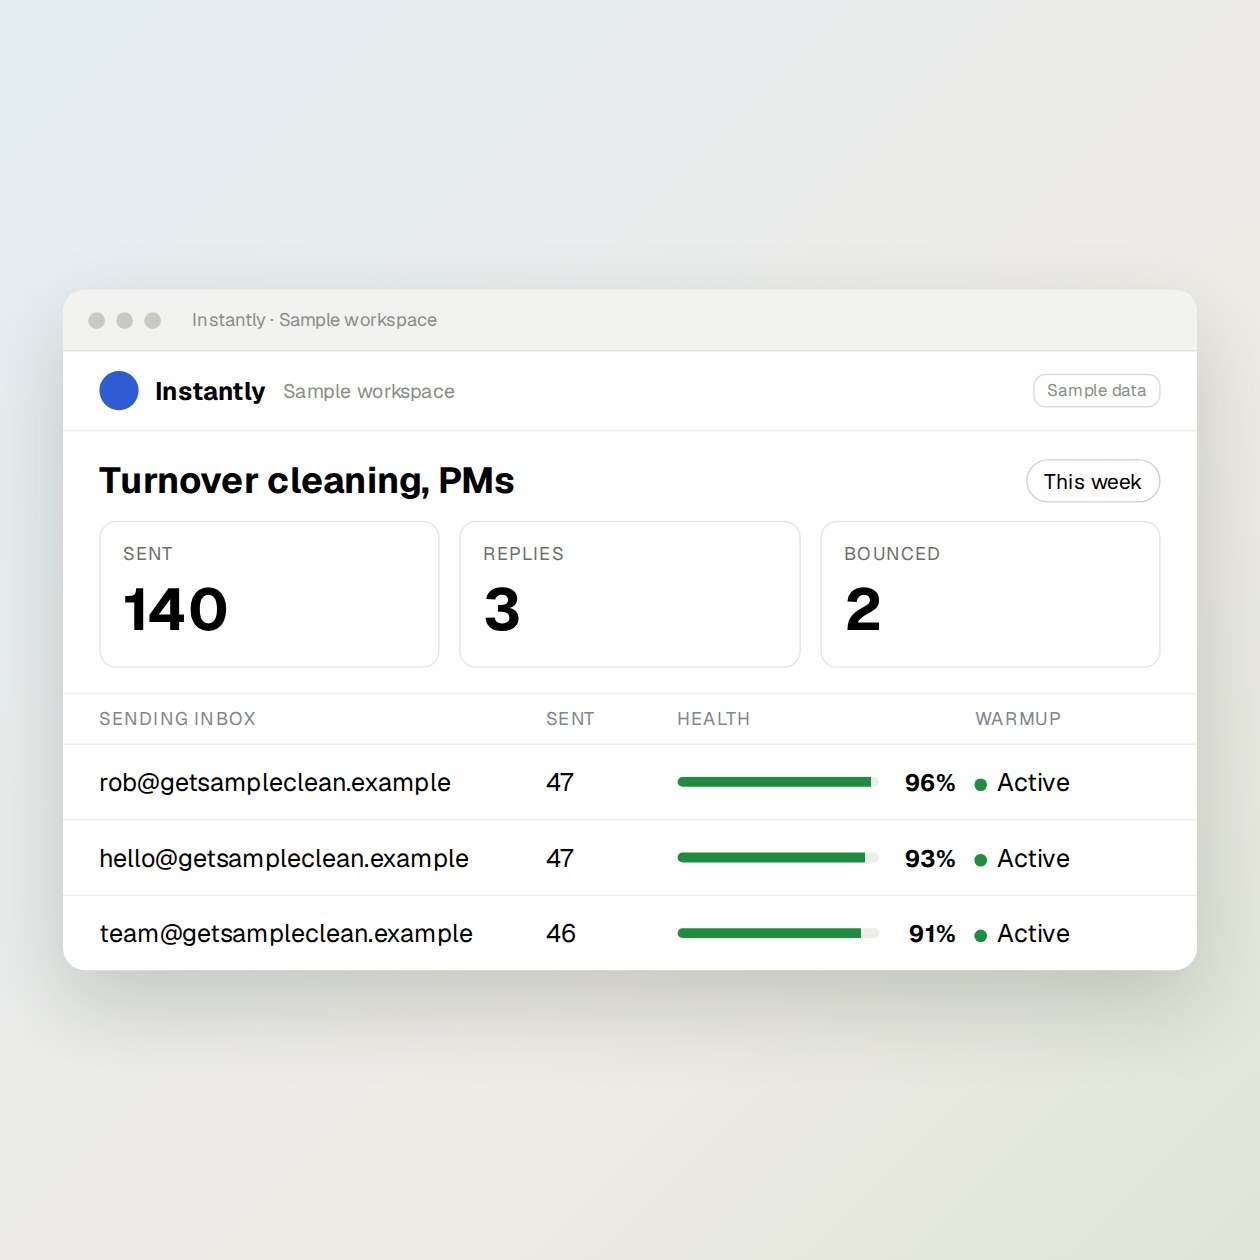Open the "This week" date range selector

click(x=1093, y=482)
